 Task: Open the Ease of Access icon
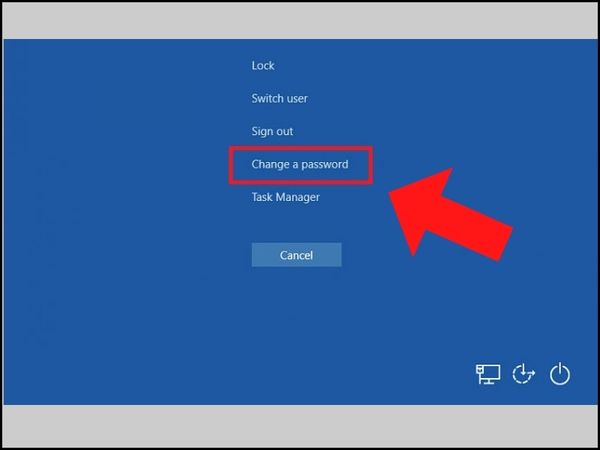[x=524, y=374]
